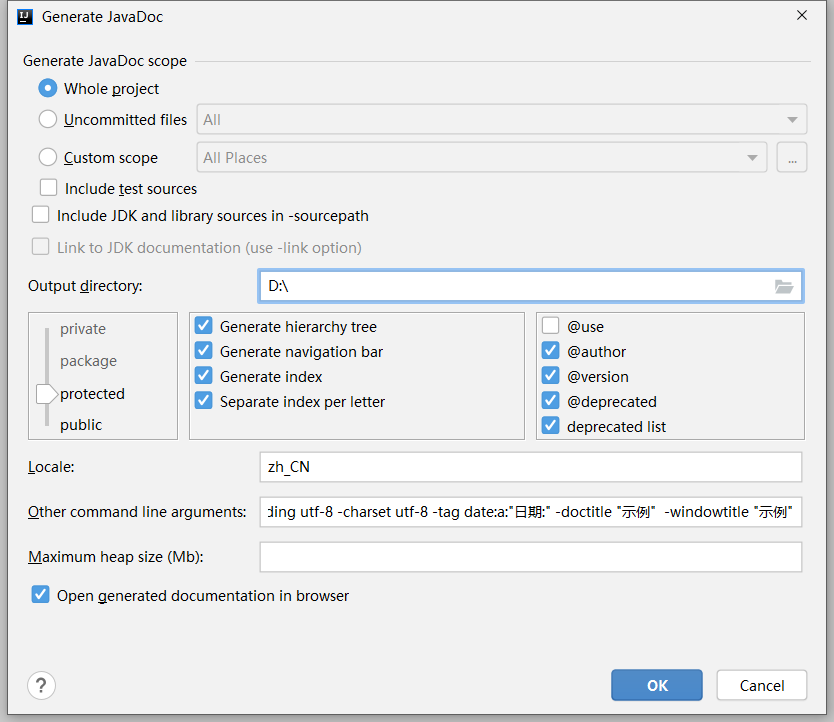The width and height of the screenshot is (834, 722).
Task: Close the Generate JavaDoc dialog
Action: [x=802, y=15]
